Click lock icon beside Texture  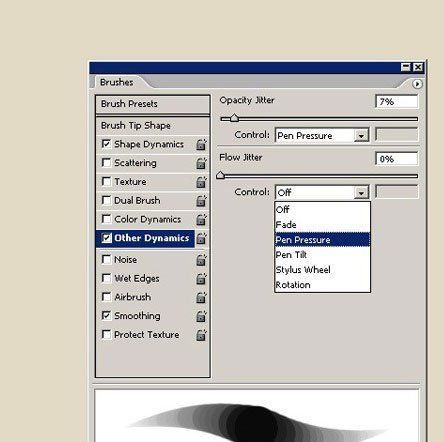point(201,182)
